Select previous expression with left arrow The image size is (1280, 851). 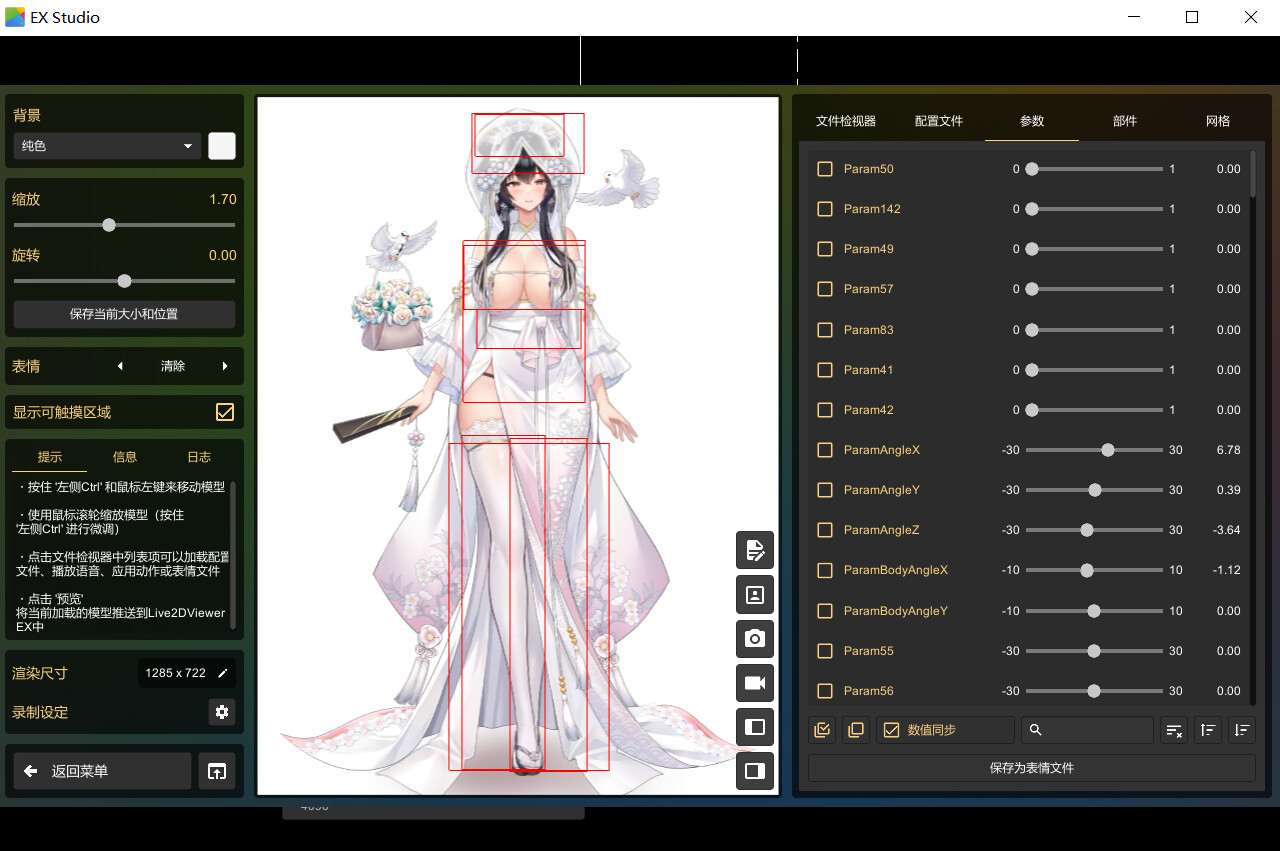click(121, 366)
